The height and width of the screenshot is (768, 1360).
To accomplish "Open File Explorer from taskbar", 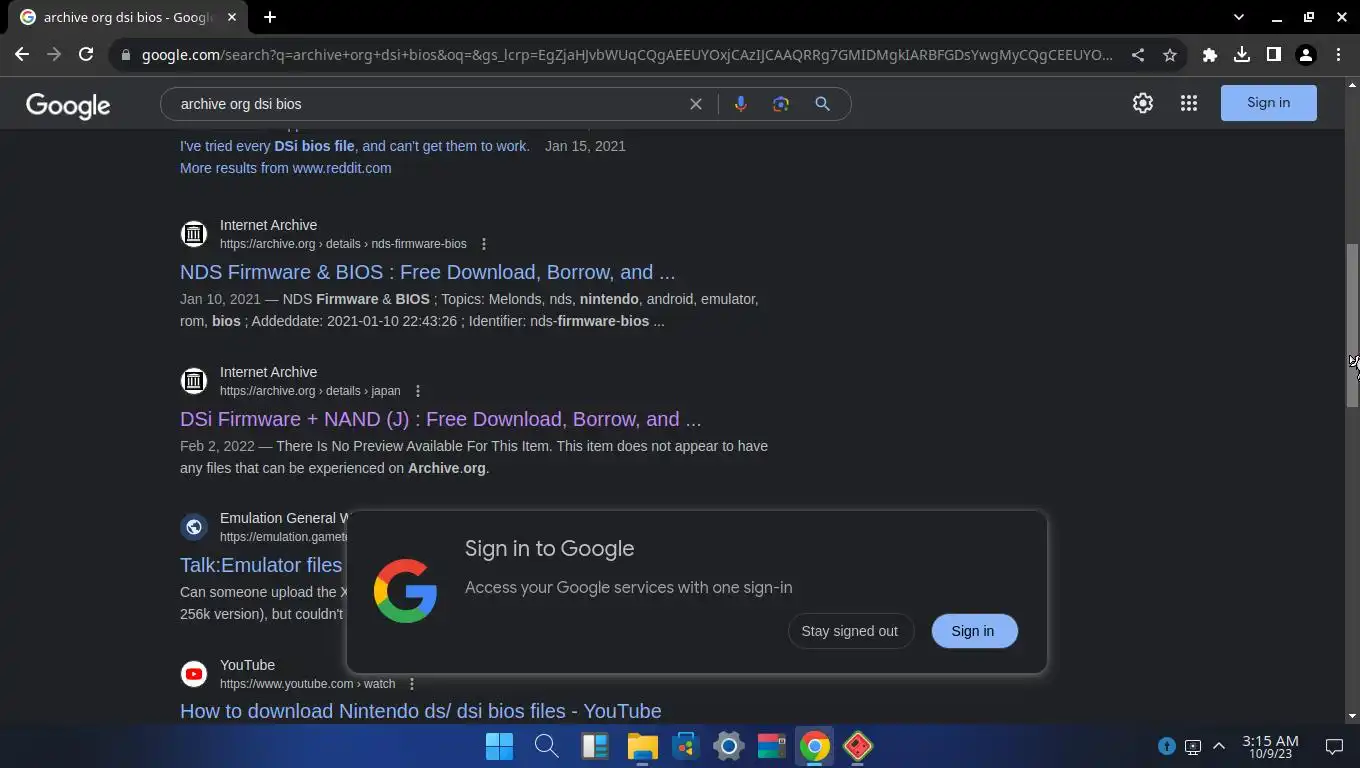I will 642,746.
